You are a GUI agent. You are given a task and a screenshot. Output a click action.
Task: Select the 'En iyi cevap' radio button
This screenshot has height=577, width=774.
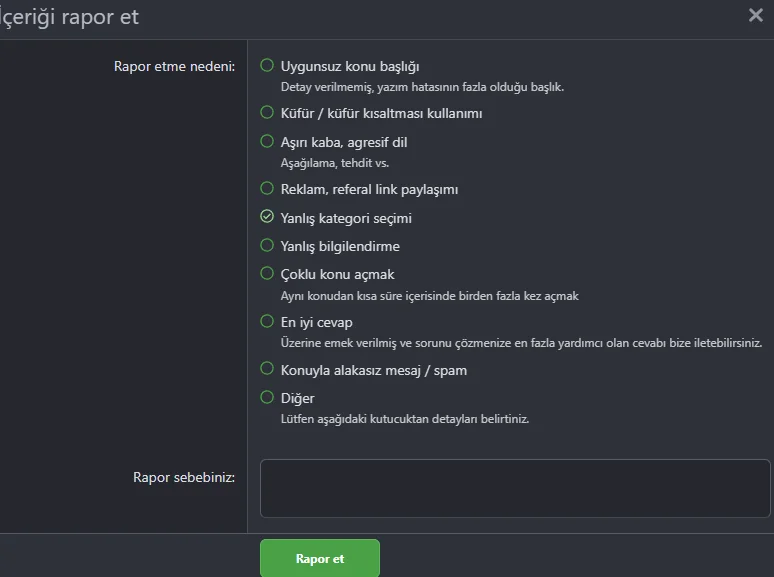click(267, 321)
